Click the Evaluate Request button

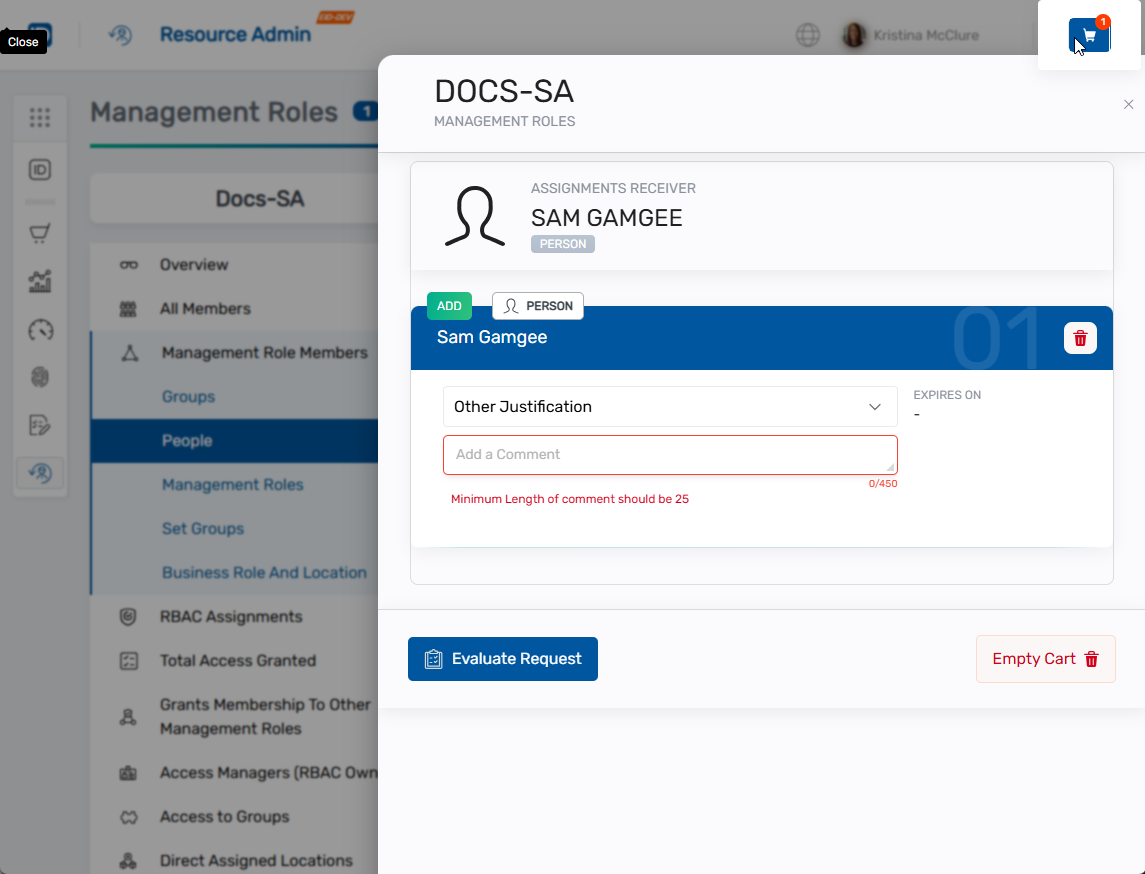[503, 659]
